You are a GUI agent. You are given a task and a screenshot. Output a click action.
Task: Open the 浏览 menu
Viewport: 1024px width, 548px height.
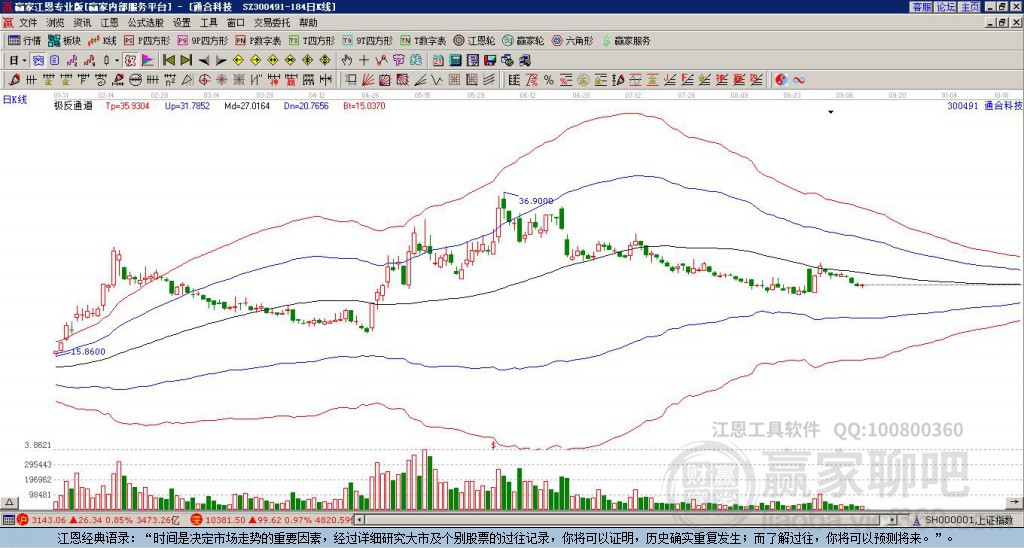click(55, 23)
